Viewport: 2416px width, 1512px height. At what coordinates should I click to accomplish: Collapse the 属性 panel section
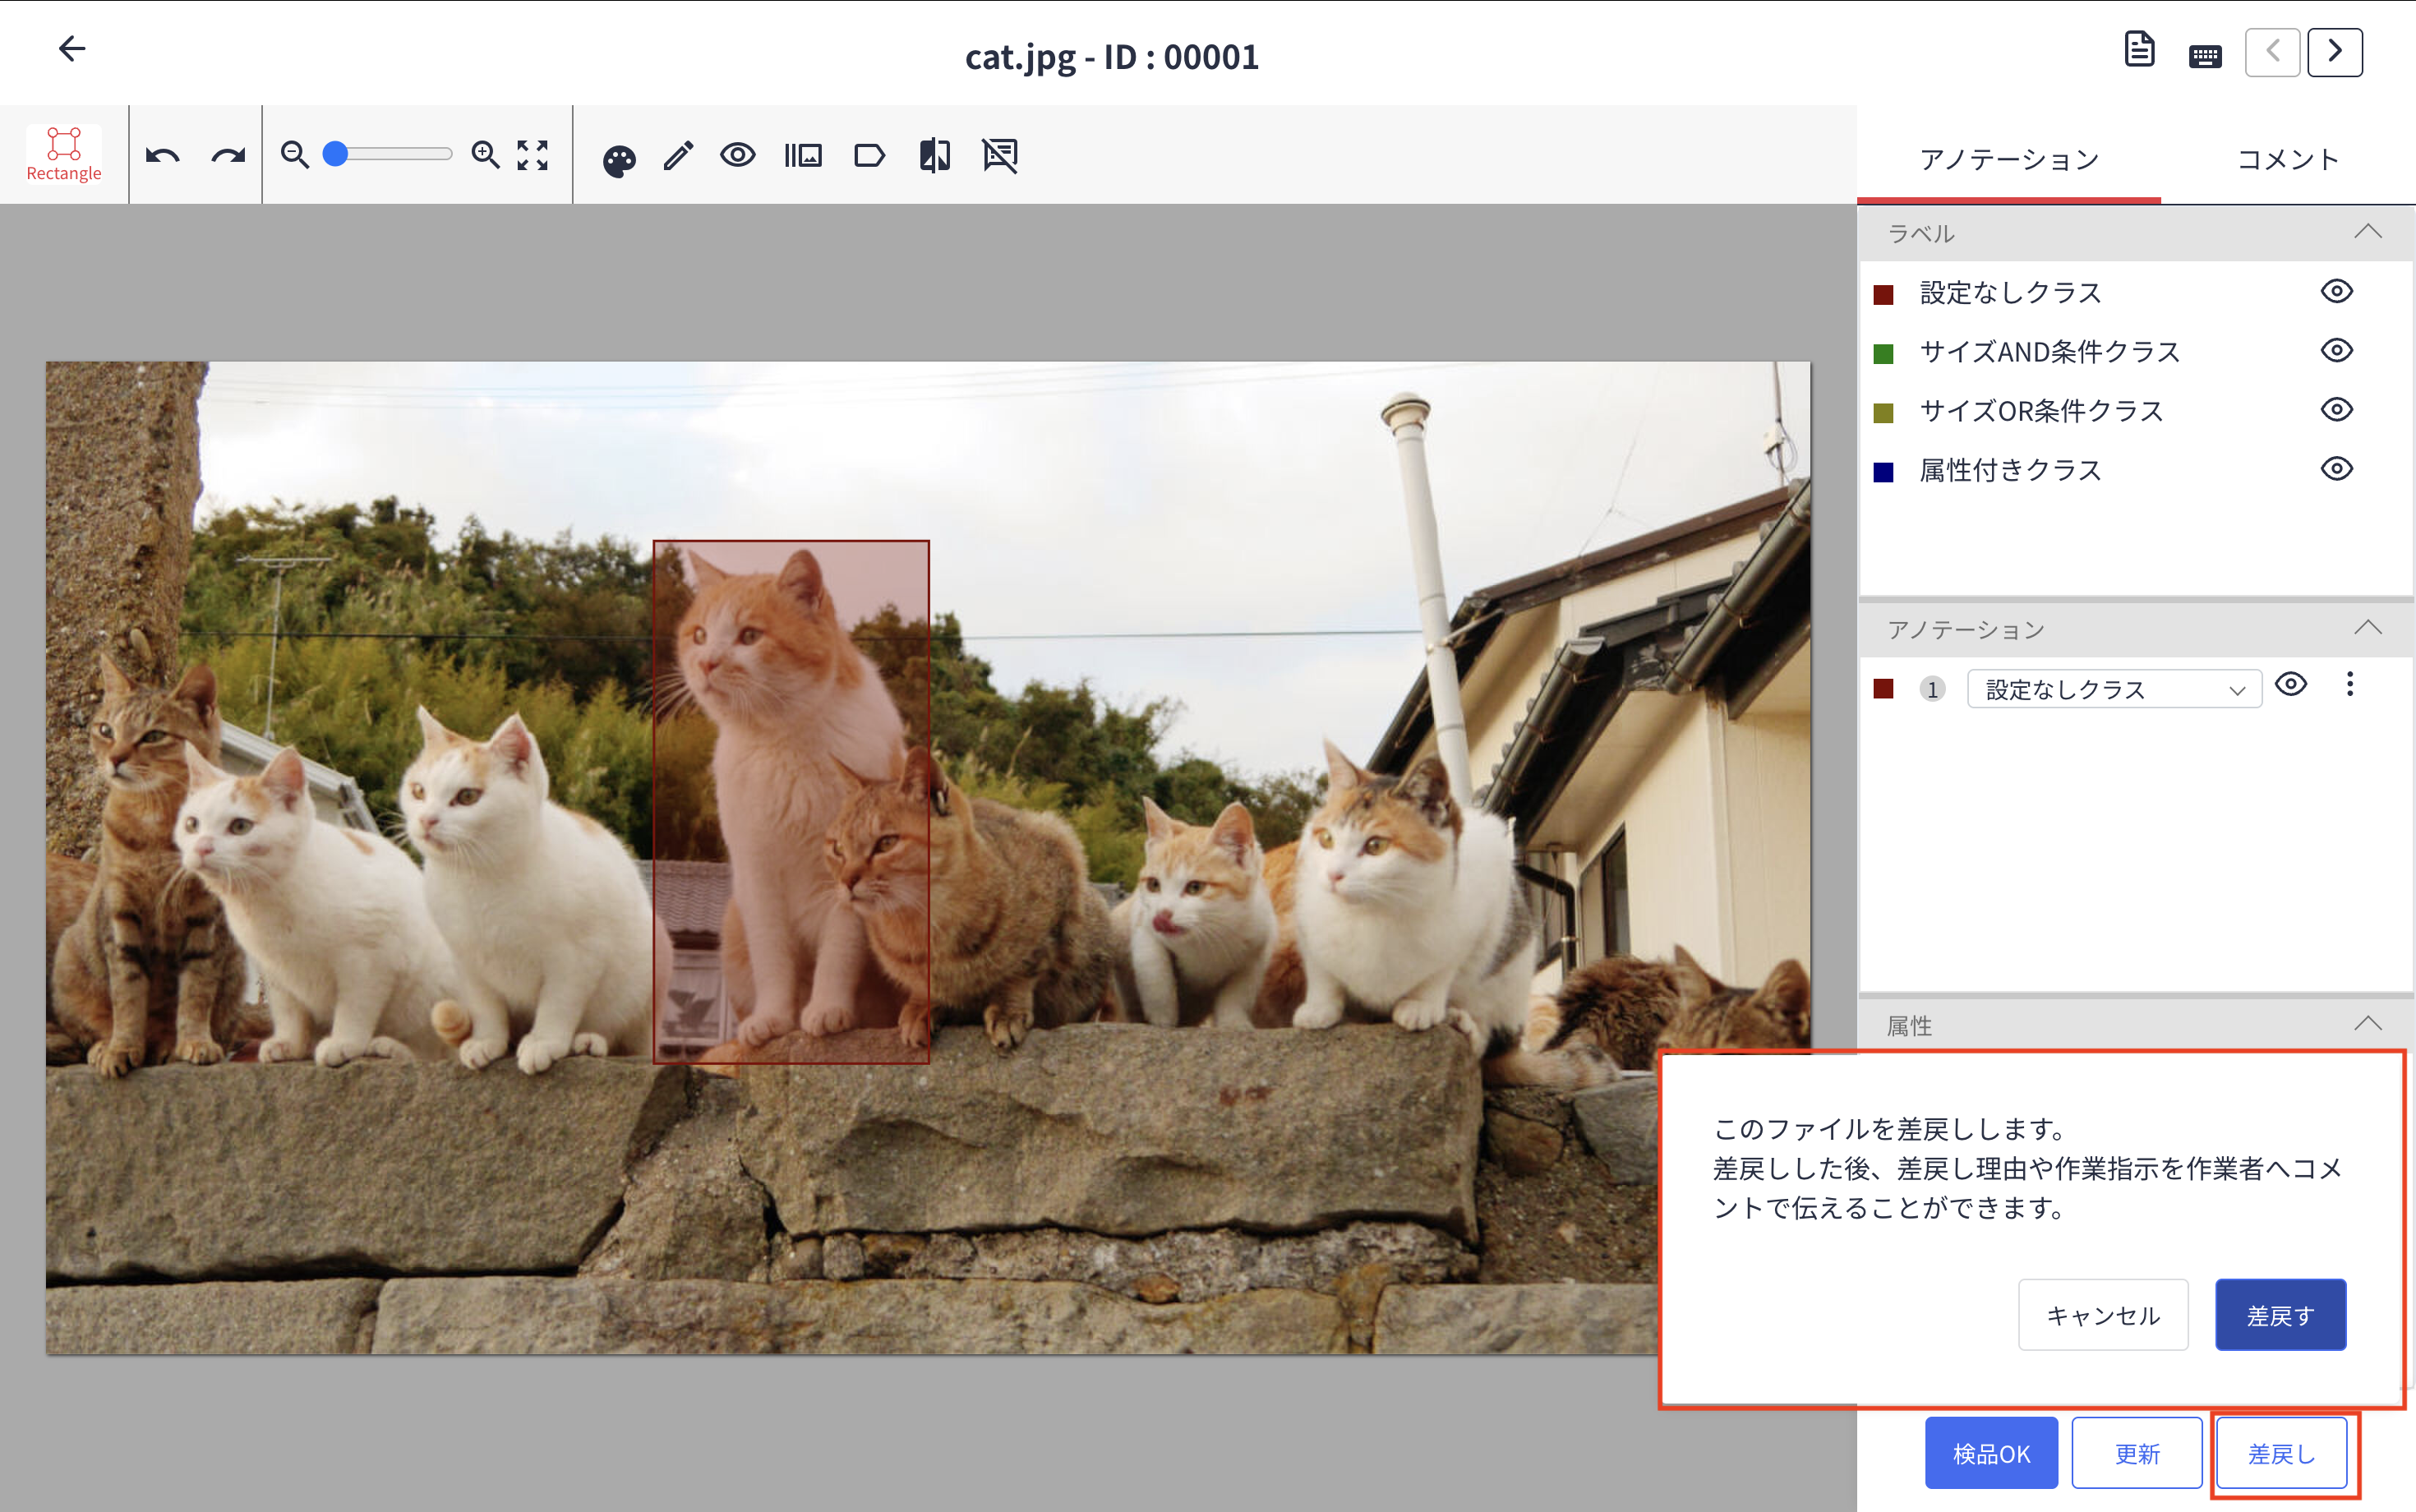click(x=2367, y=1023)
